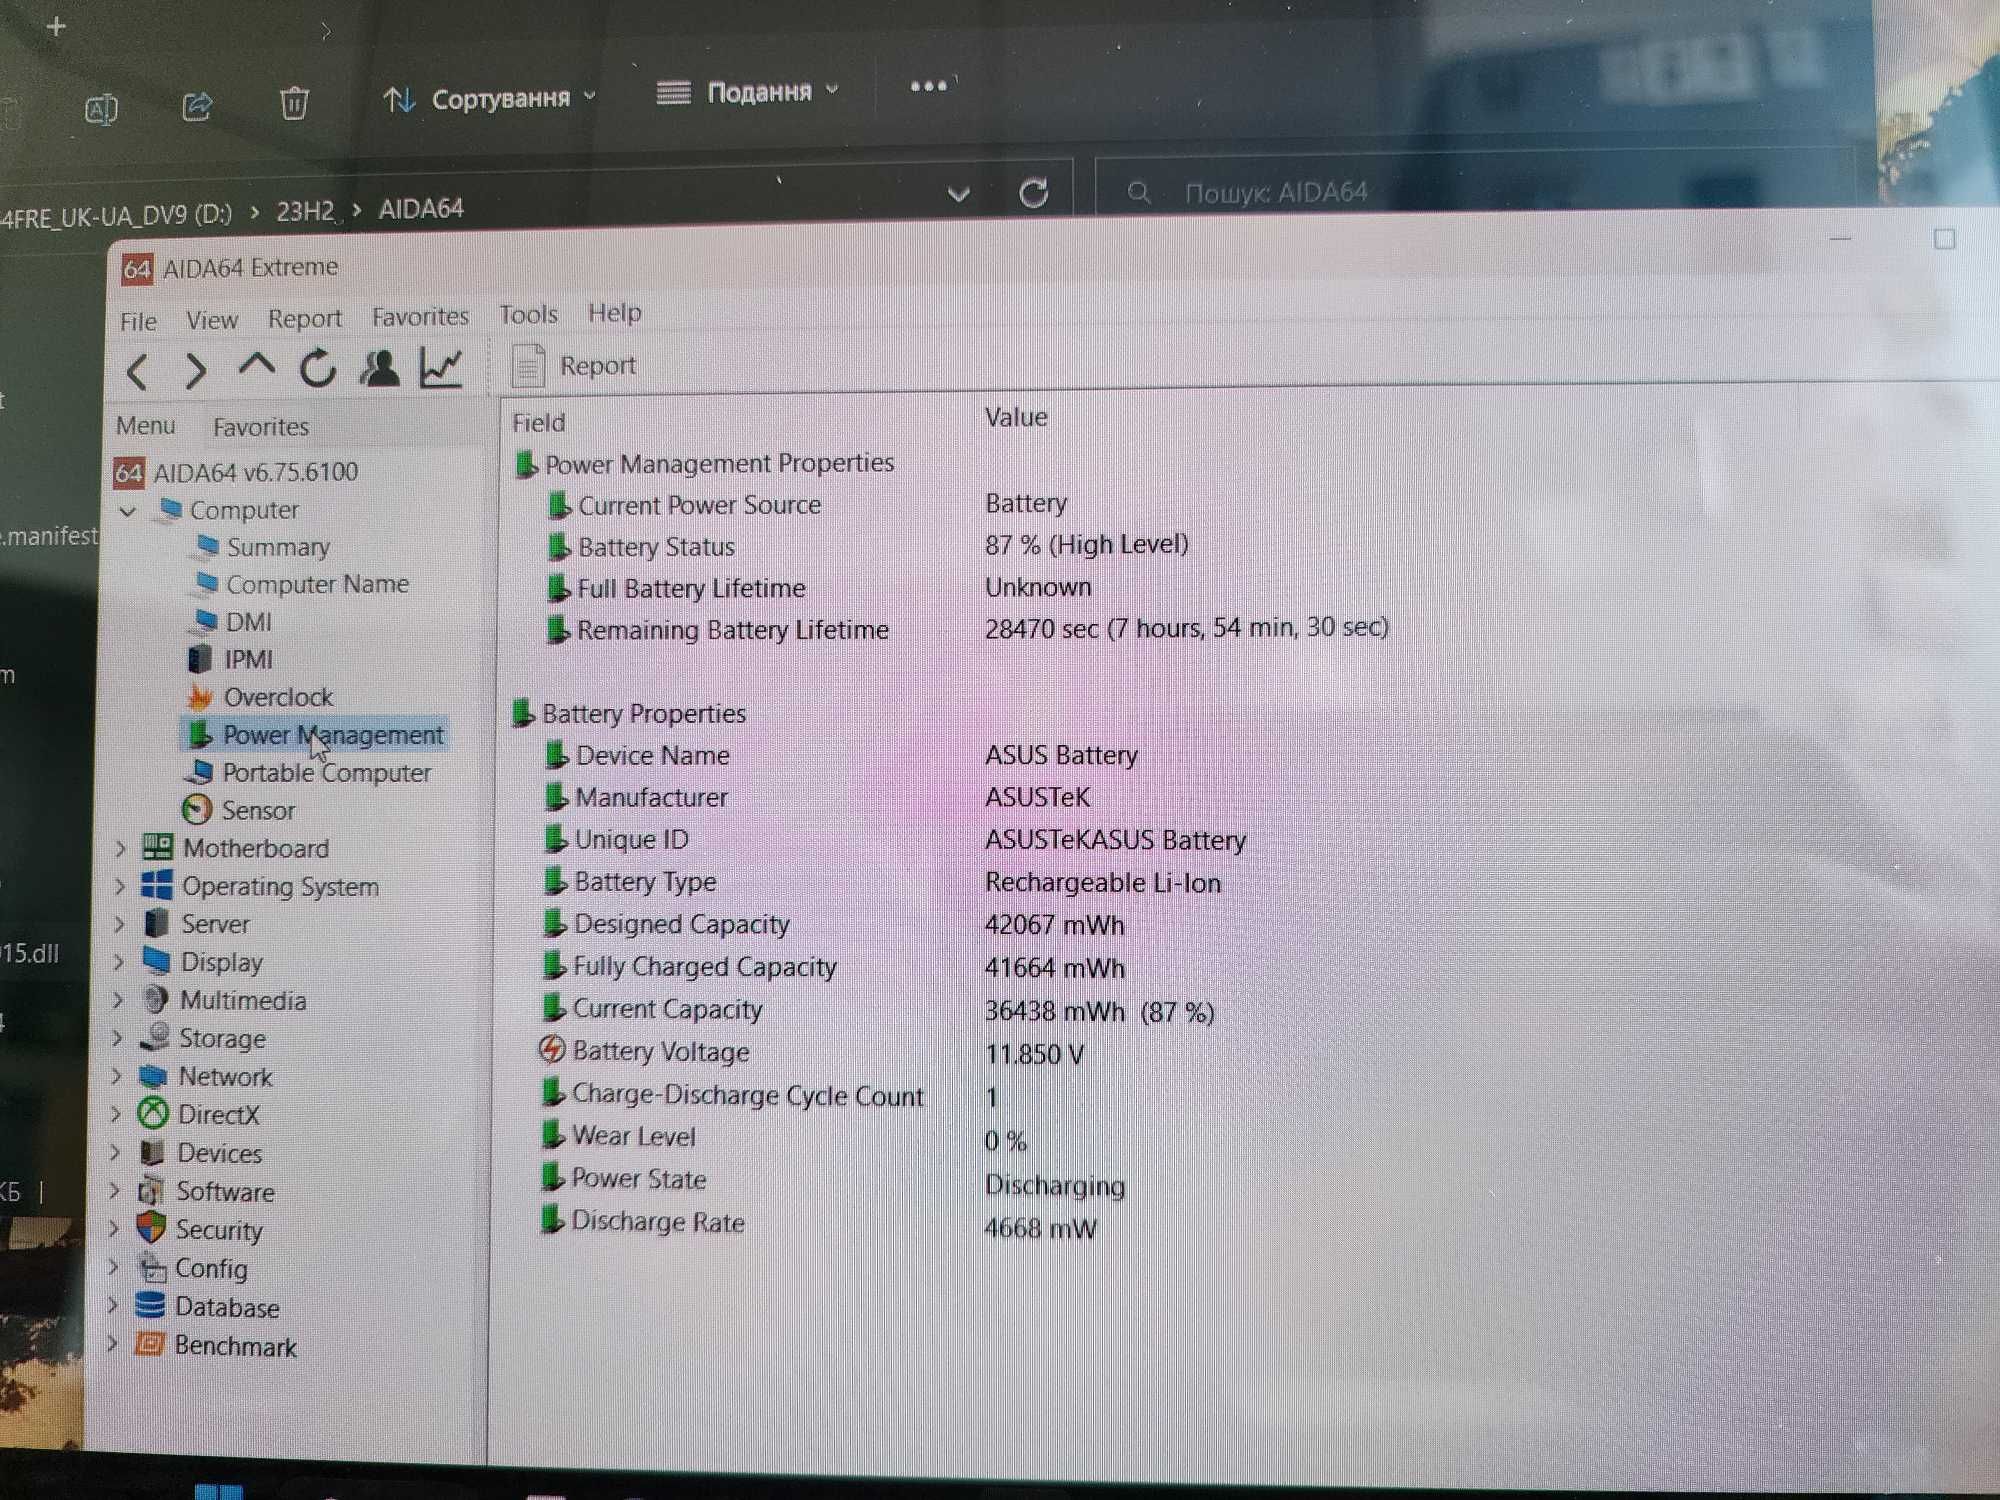Image resolution: width=2000 pixels, height=1500 pixels.
Task: Open the Computer Name page
Action: [318, 584]
